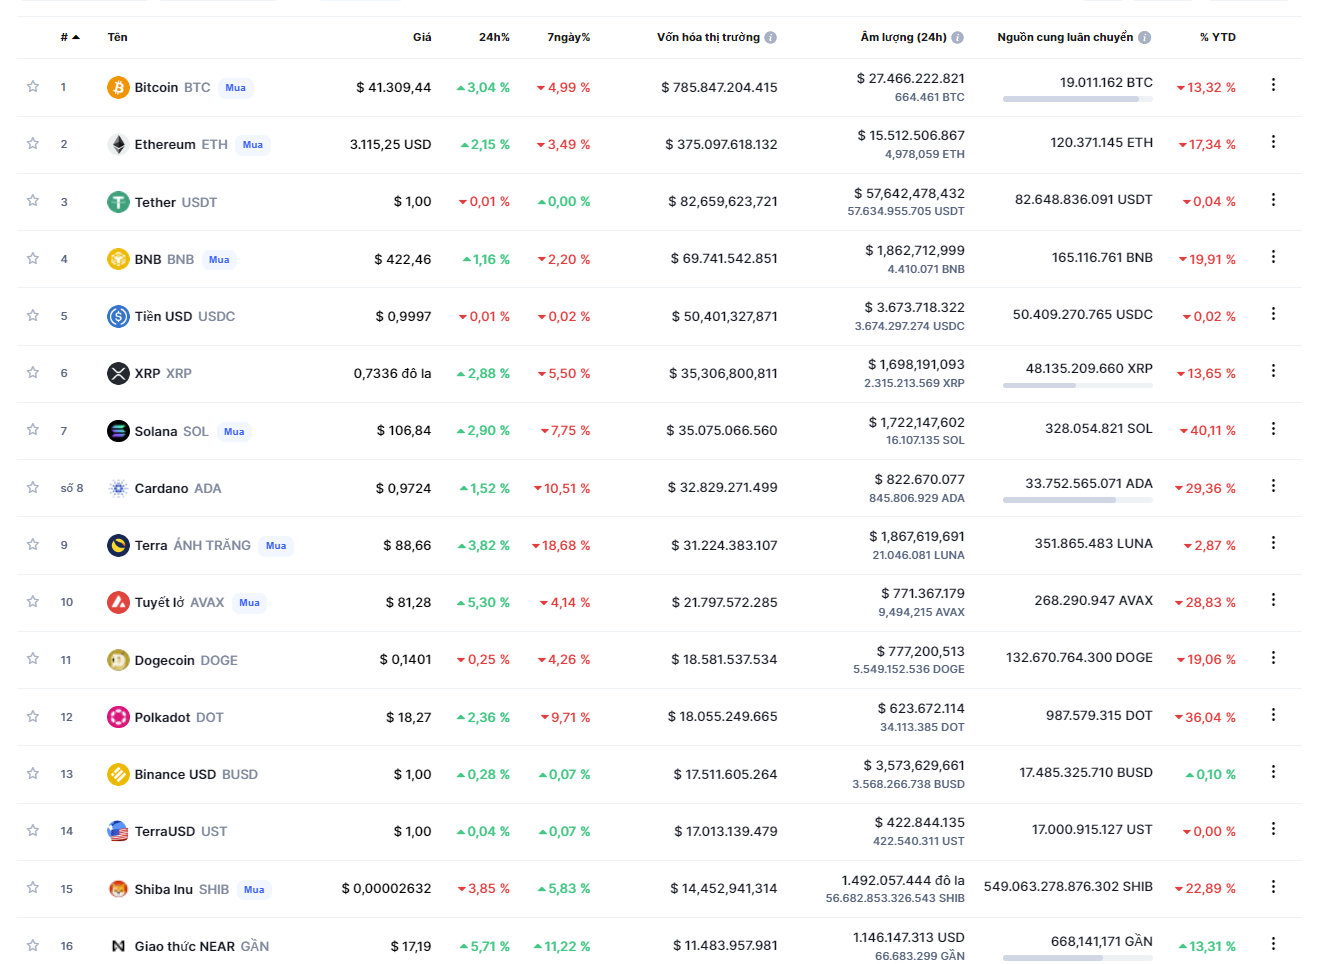Open Terra LUNA's three-dot menu
The height and width of the screenshot is (964, 1337).
[1273, 543]
